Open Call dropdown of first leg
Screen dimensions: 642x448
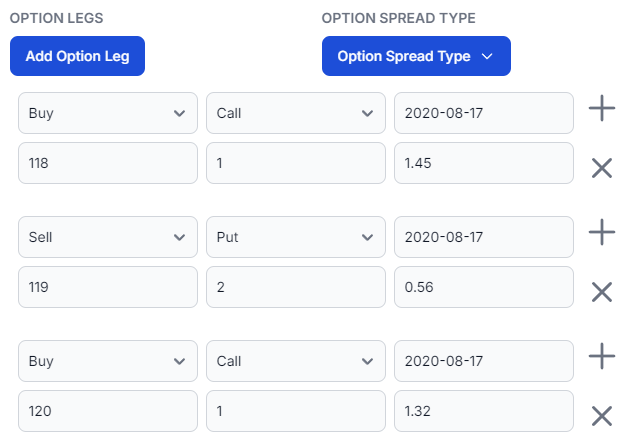point(296,113)
